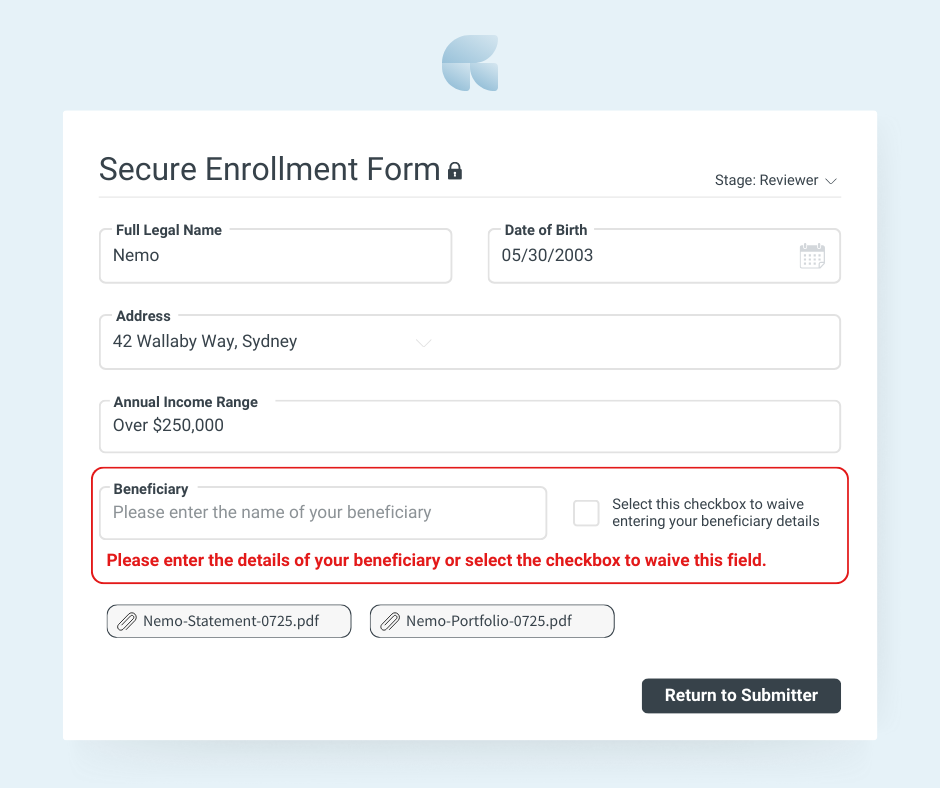Open the Annual Income Range selector
This screenshot has width=940, height=788.
click(470, 426)
